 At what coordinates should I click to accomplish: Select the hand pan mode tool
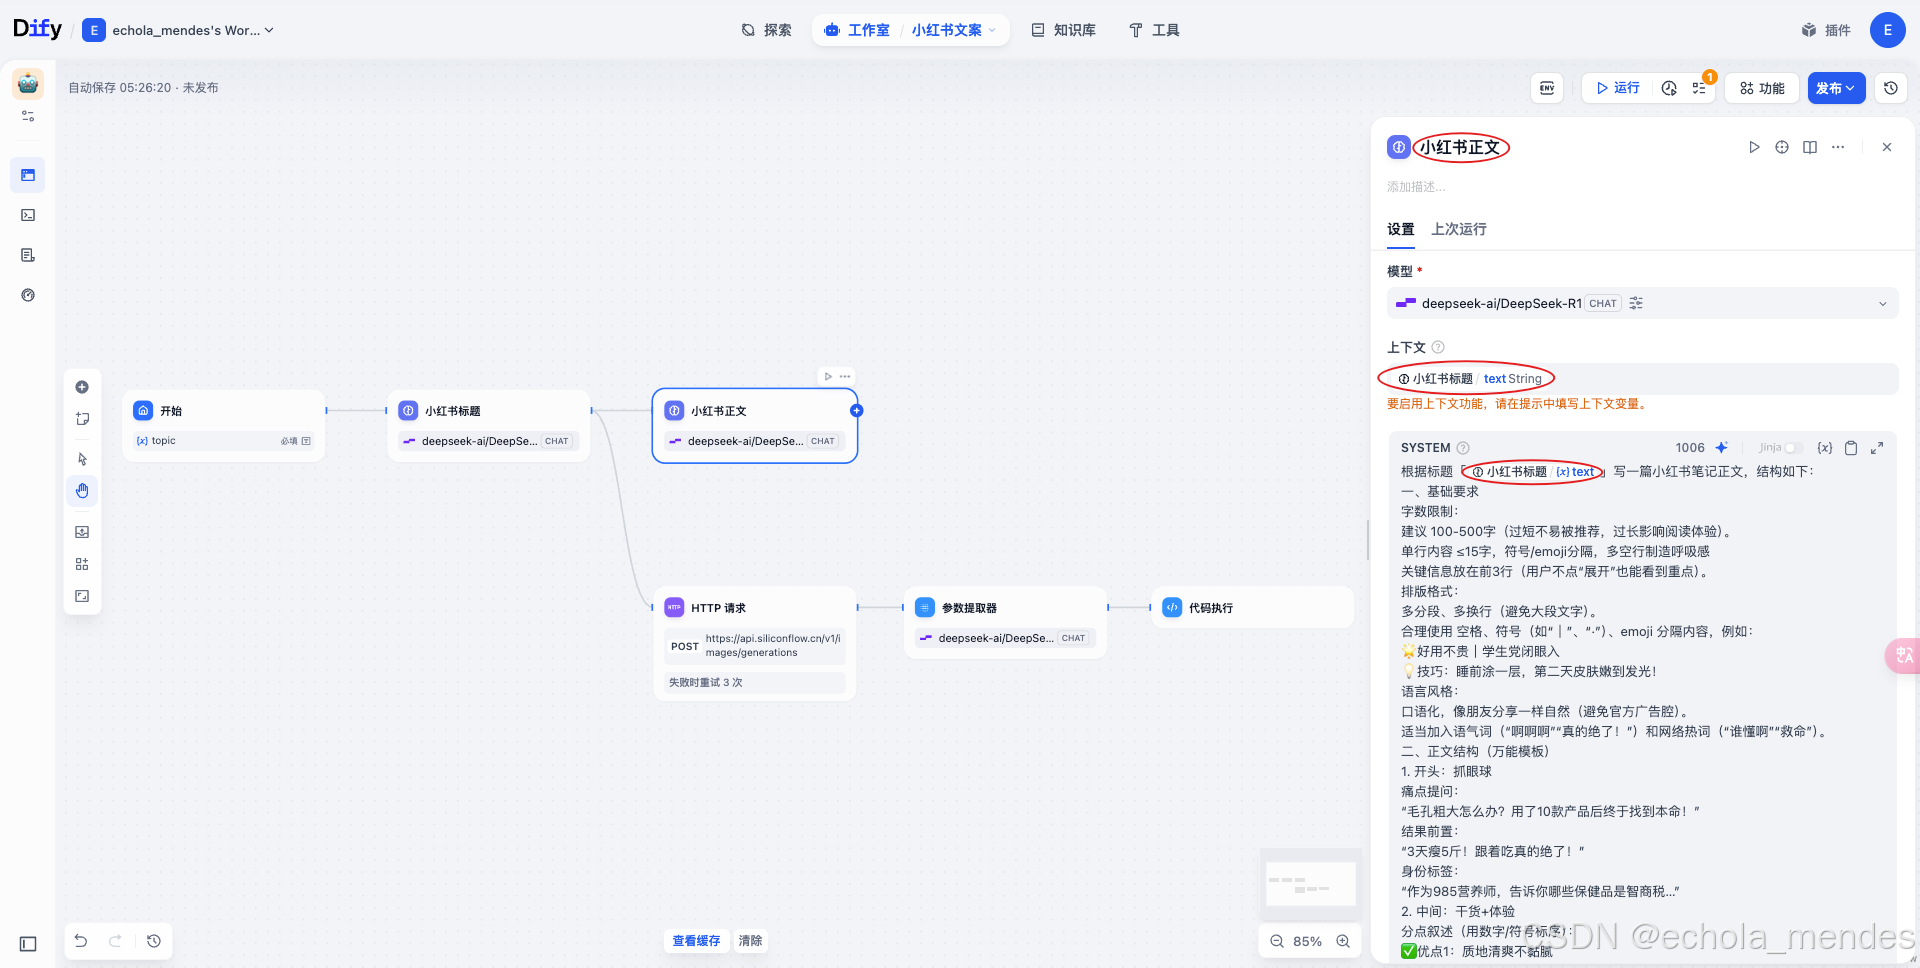[x=82, y=491]
